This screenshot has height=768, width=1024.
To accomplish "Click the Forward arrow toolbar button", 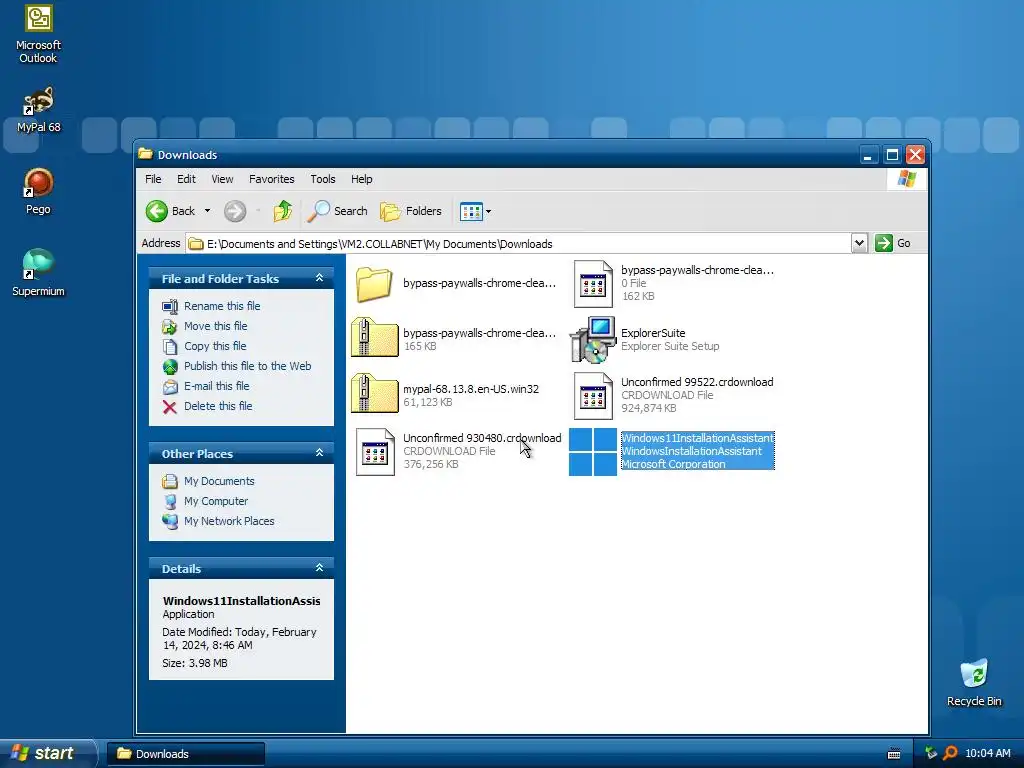I will tap(235, 211).
